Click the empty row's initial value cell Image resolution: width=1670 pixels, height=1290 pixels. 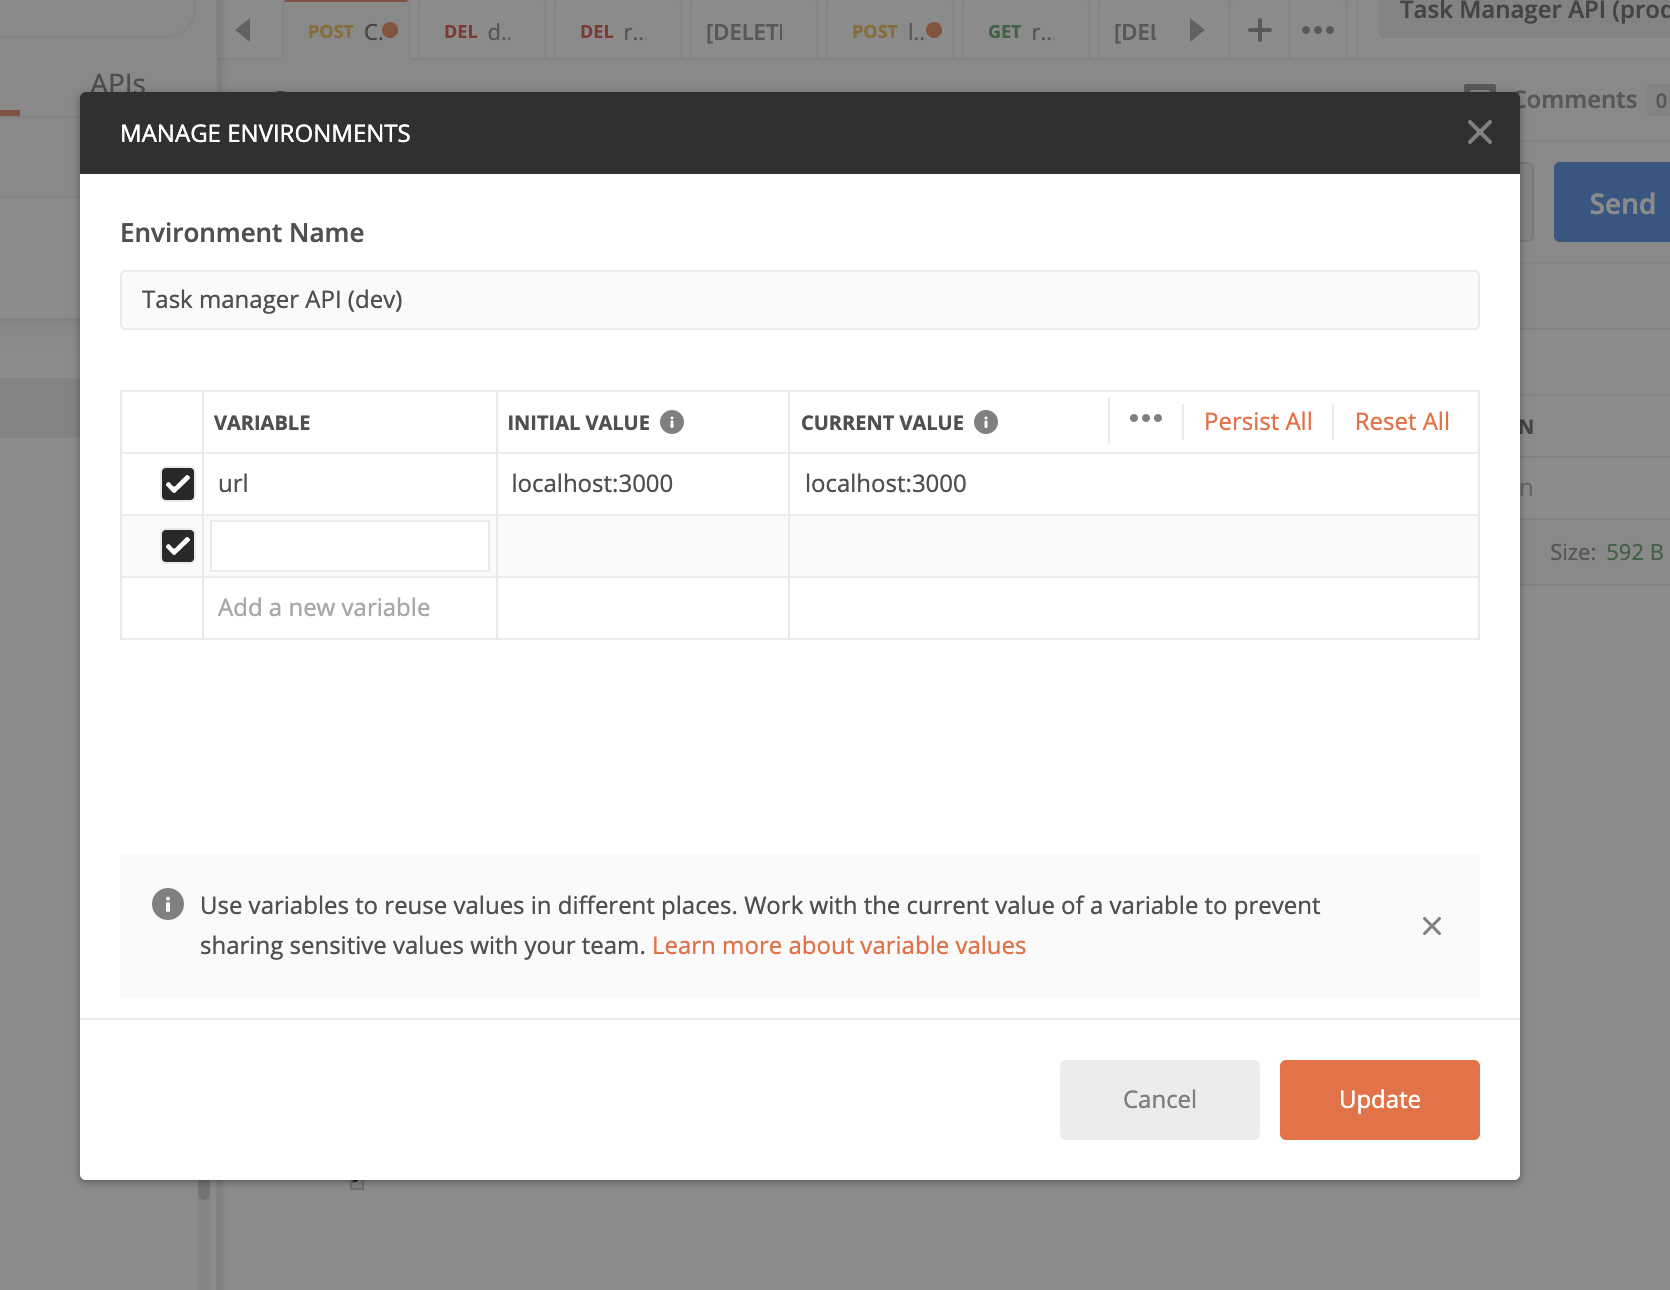pyautogui.click(x=643, y=546)
